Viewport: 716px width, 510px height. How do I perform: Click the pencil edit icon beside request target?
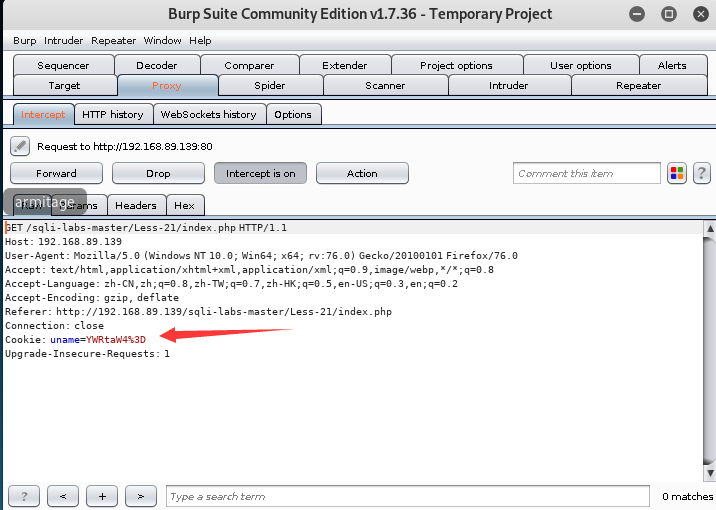coord(20,146)
